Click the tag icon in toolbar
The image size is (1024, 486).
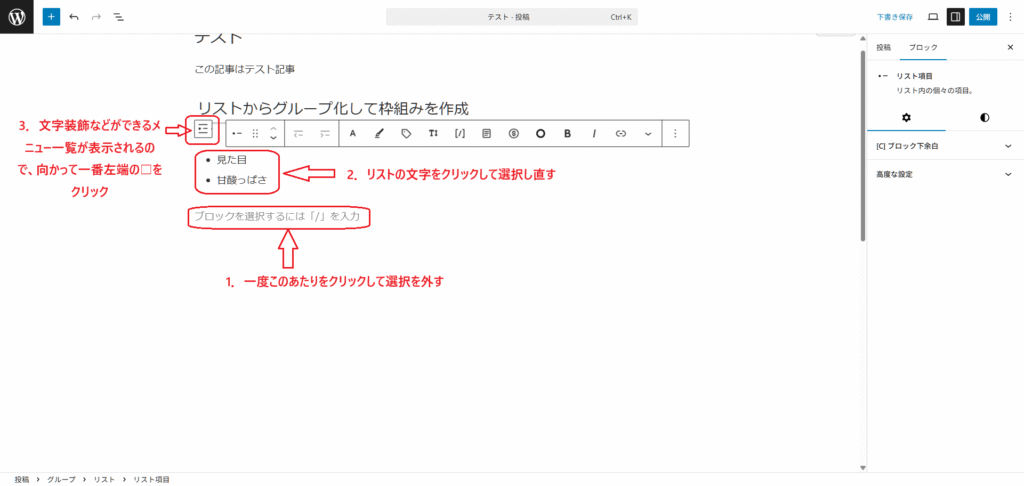pos(406,133)
